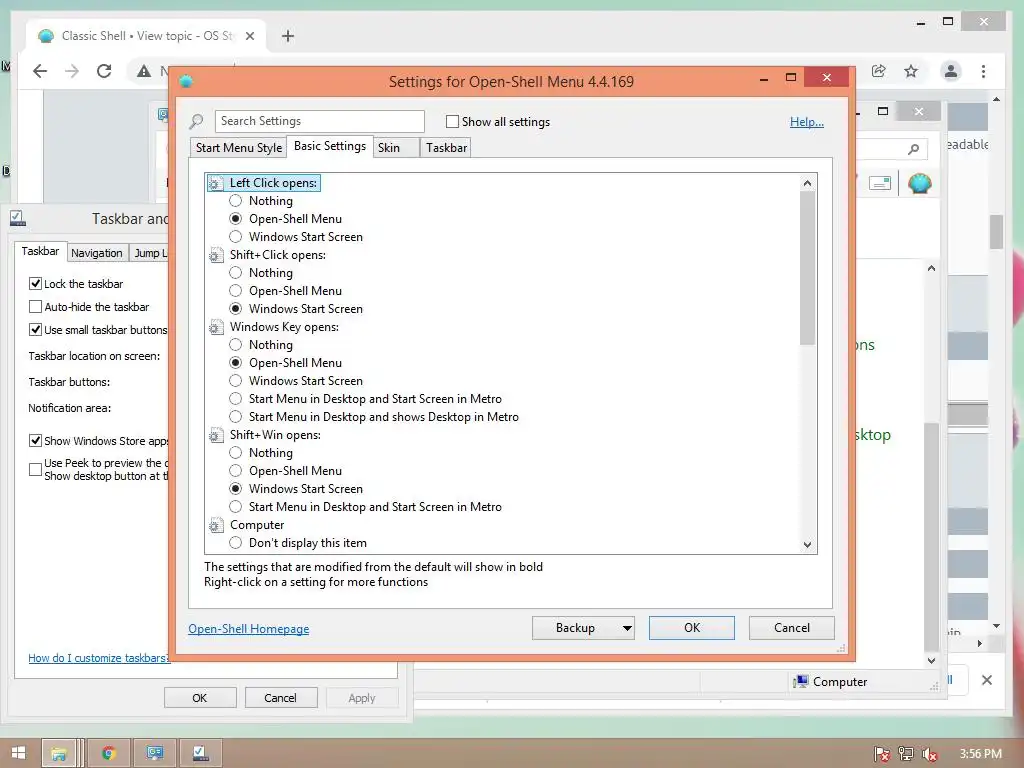Screen dimensions: 1024x768
Task: Click the search magnifier icon in Open-Shell settings
Action: pos(196,121)
